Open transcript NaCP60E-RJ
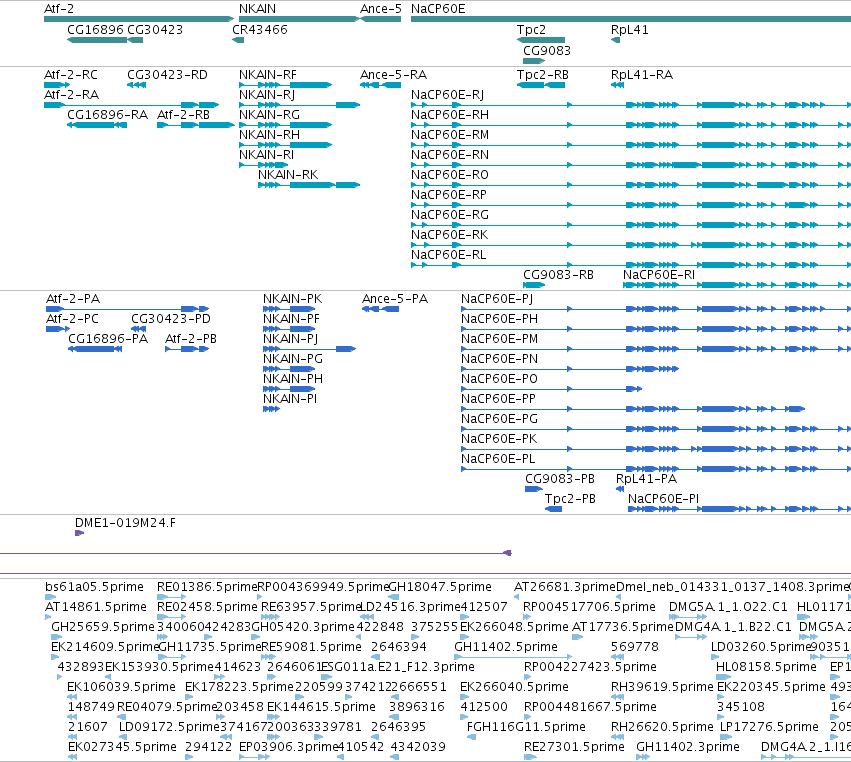This screenshot has height=762, width=851. (447, 95)
